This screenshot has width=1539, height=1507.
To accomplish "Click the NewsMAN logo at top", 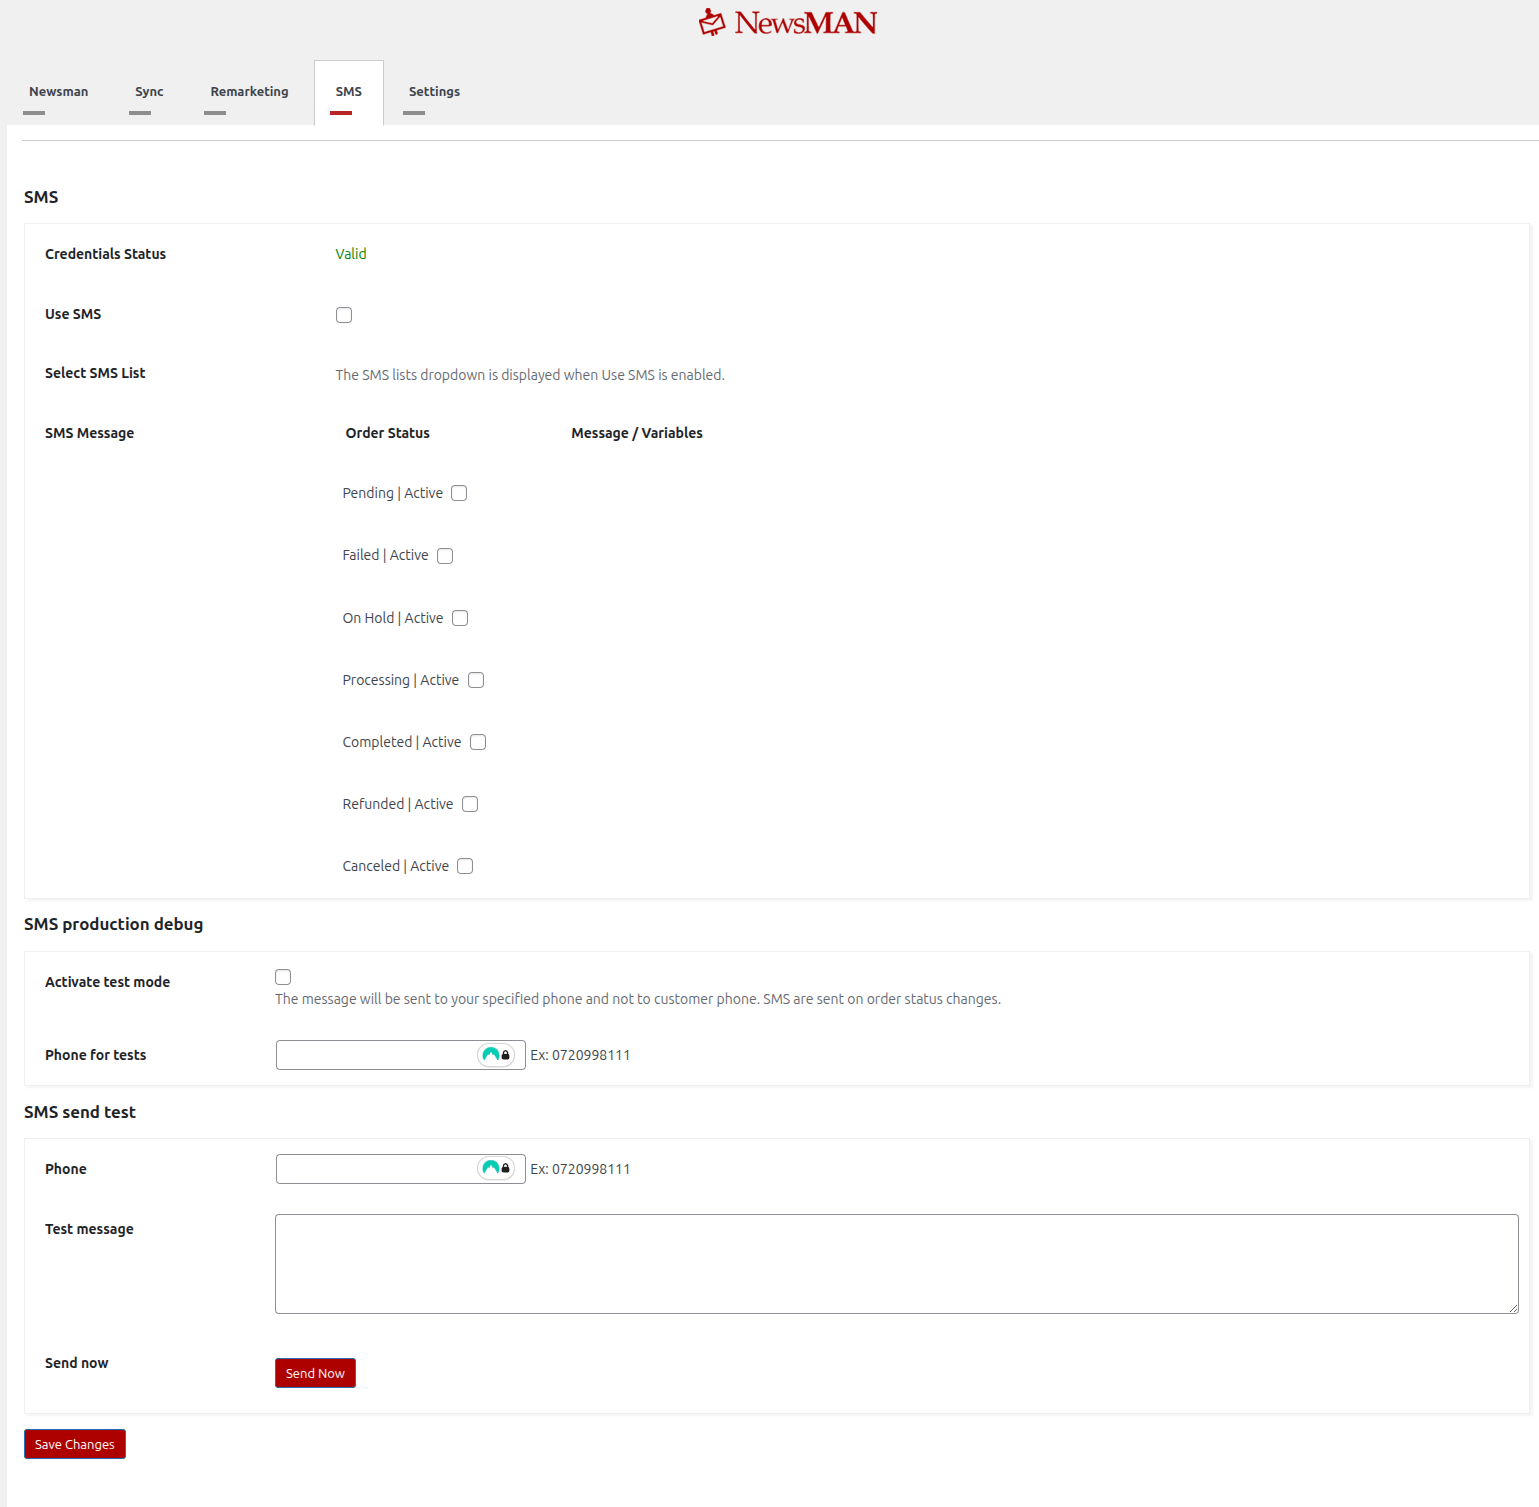I will tap(787, 23).
